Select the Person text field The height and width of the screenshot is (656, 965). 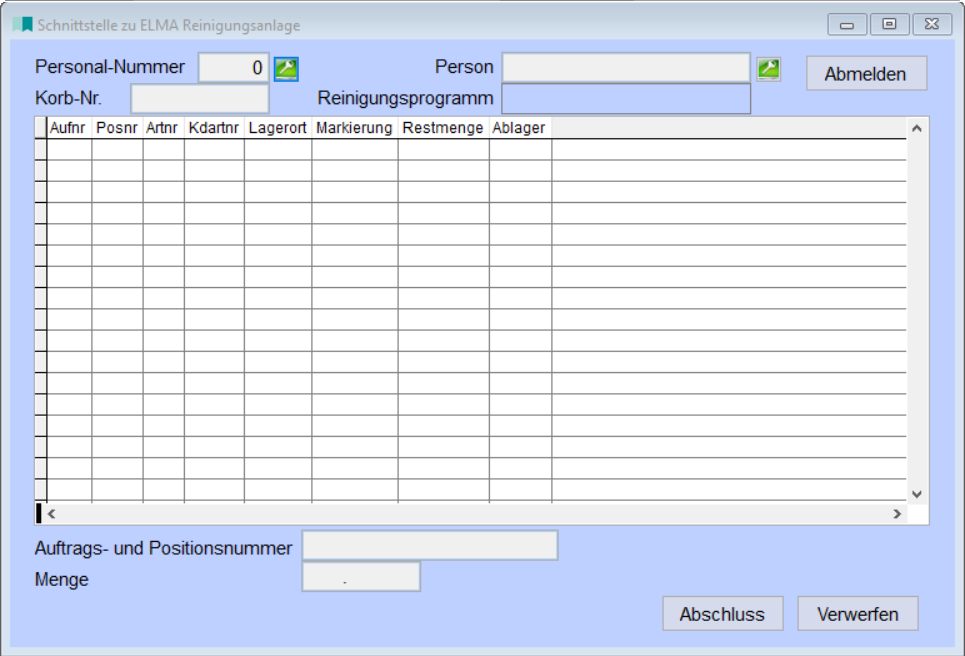pyautogui.click(x=625, y=68)
